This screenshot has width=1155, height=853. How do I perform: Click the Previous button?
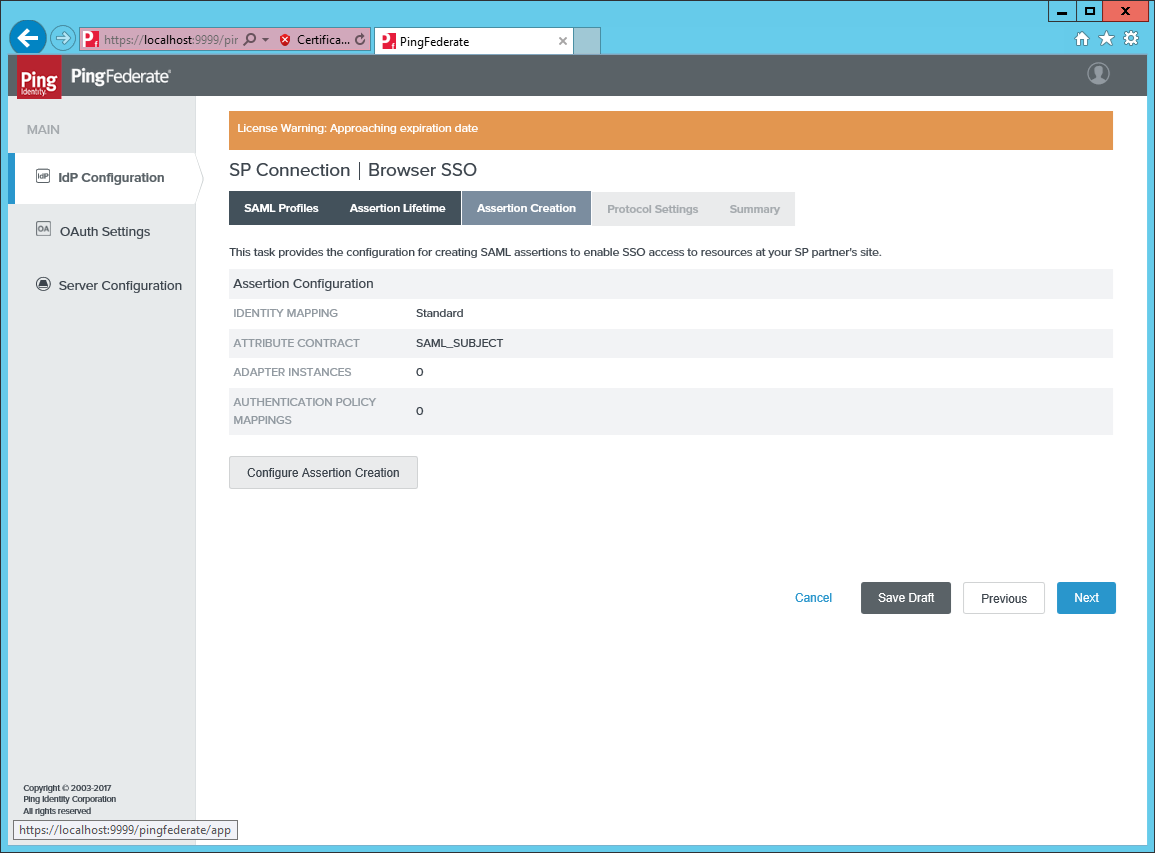tap(1004, 598)
